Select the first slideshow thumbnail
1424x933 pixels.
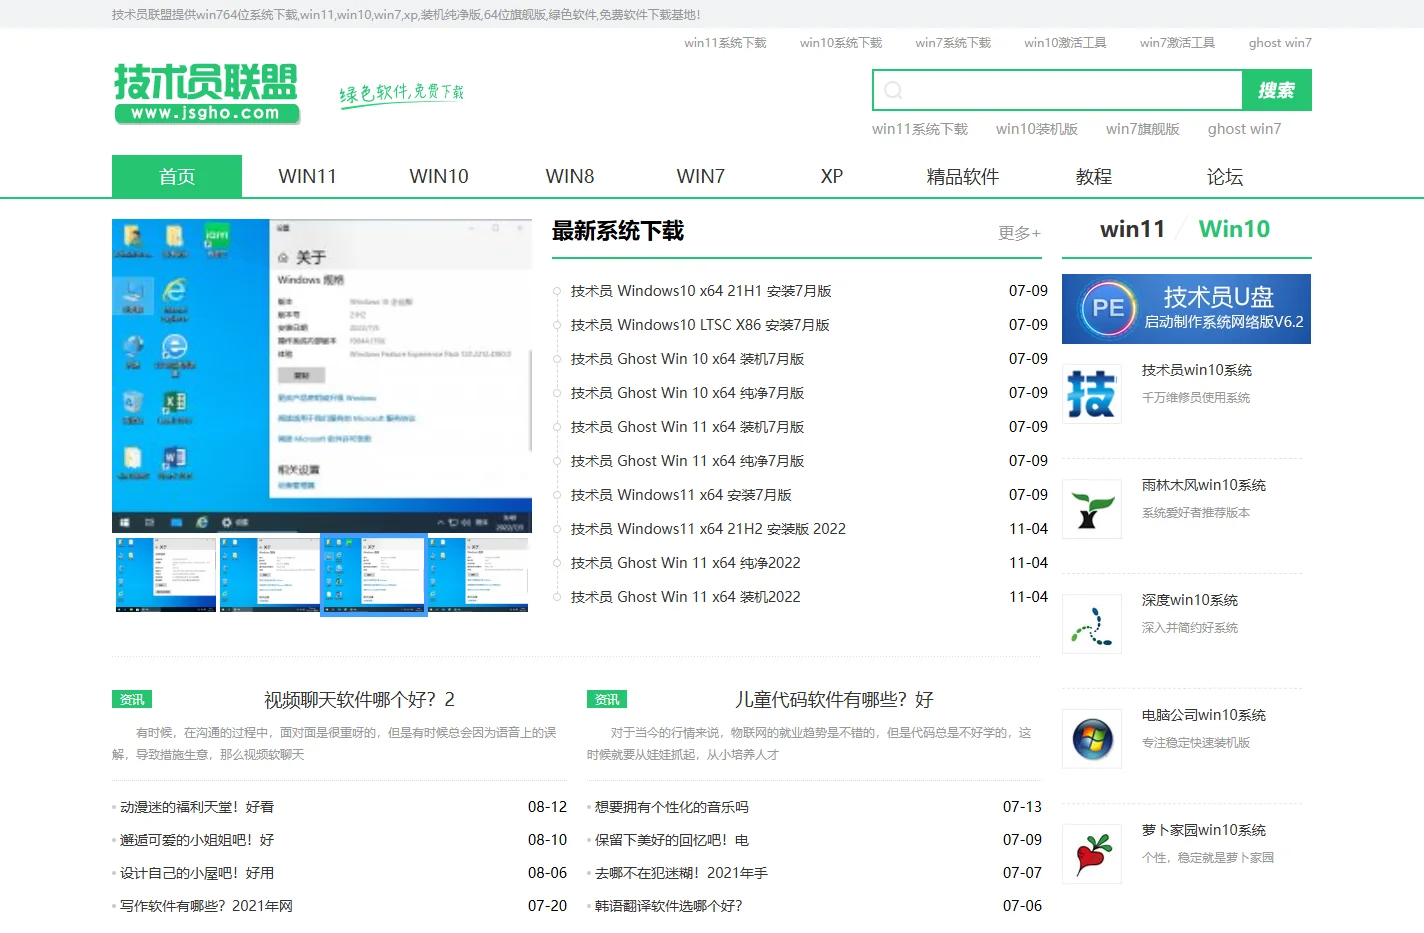(x=166, y=575)
